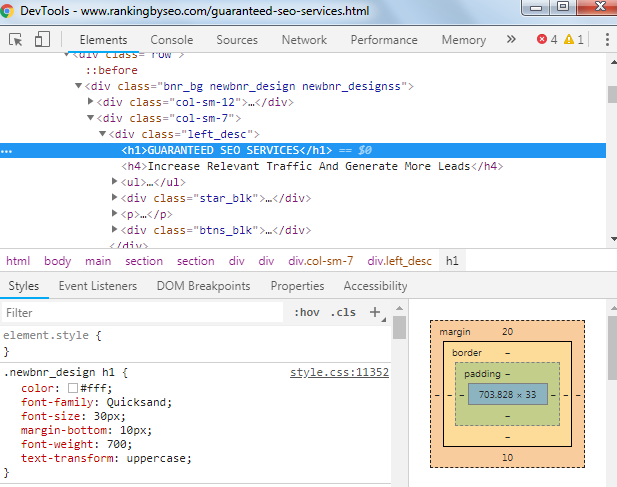Switch to the Elements tab
This screenshot has height=487, width=617.
(x=103, y=40)
